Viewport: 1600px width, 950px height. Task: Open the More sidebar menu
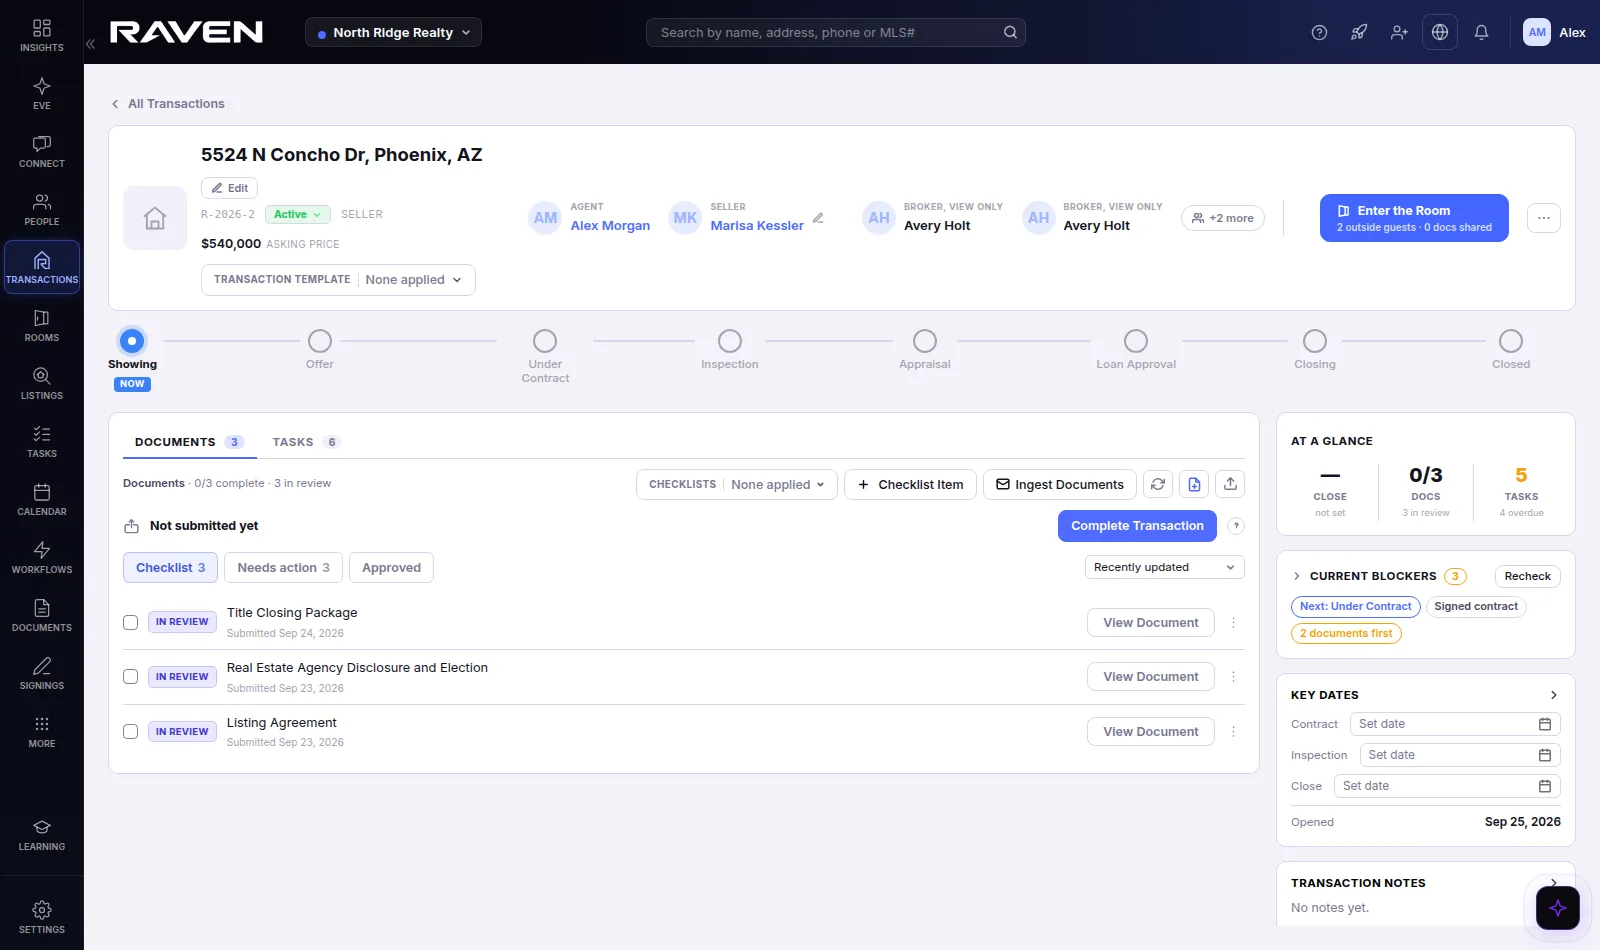coord(41,731)
